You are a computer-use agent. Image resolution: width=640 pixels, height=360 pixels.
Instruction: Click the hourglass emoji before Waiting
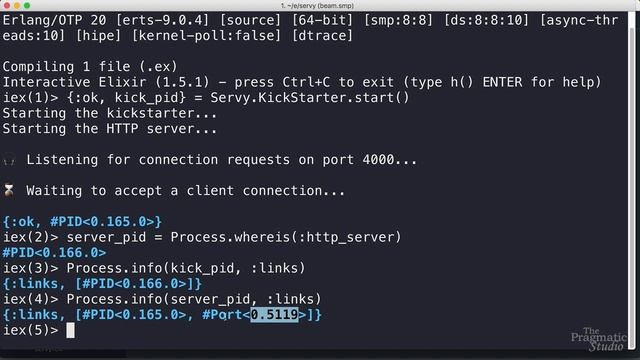point(9,191)
